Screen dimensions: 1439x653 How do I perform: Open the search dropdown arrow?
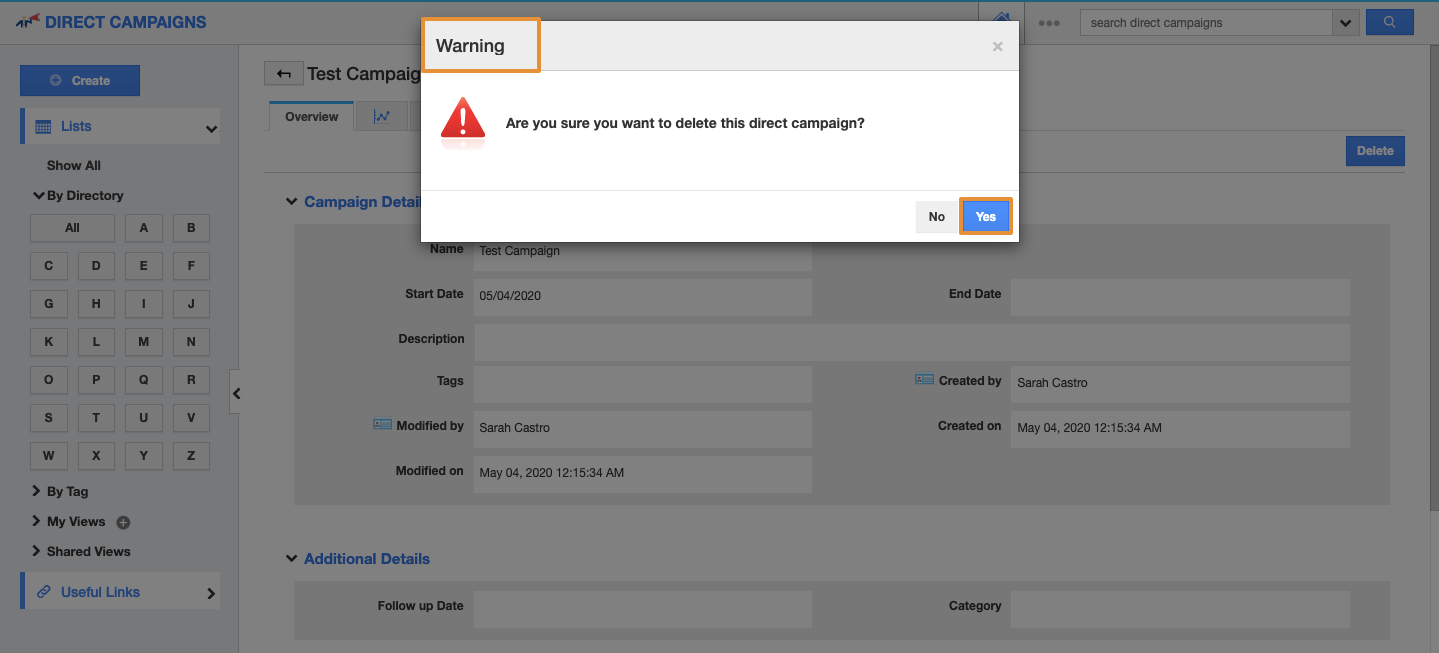click(1345, 21)
